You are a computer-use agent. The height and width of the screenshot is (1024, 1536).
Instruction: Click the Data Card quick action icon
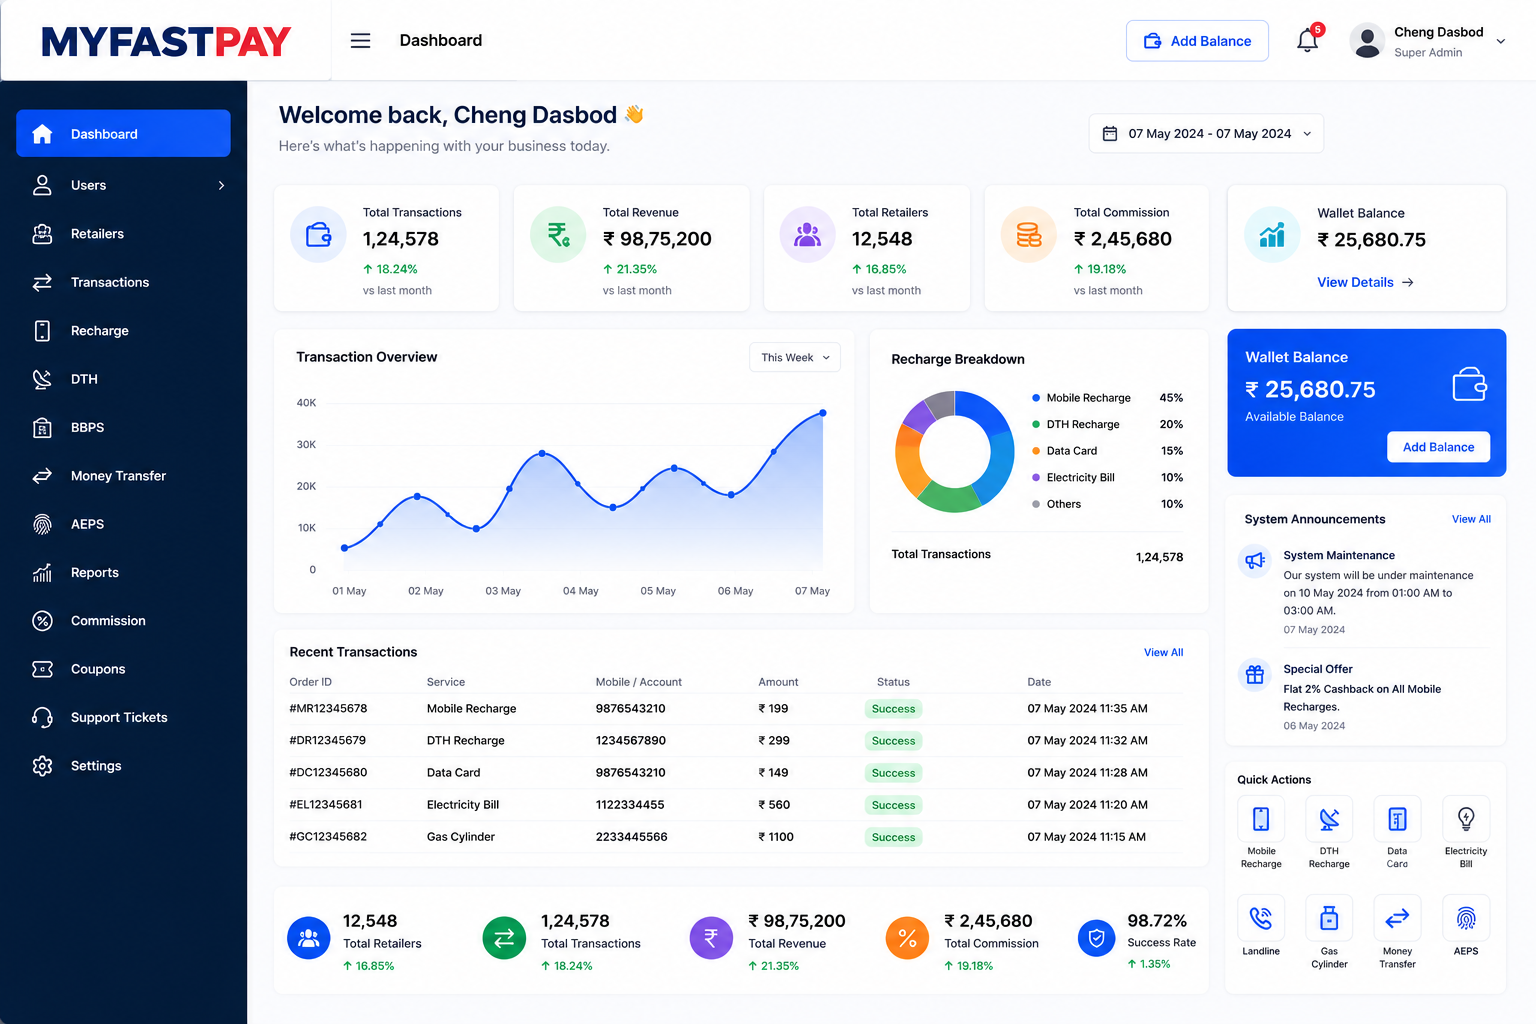1397,819
